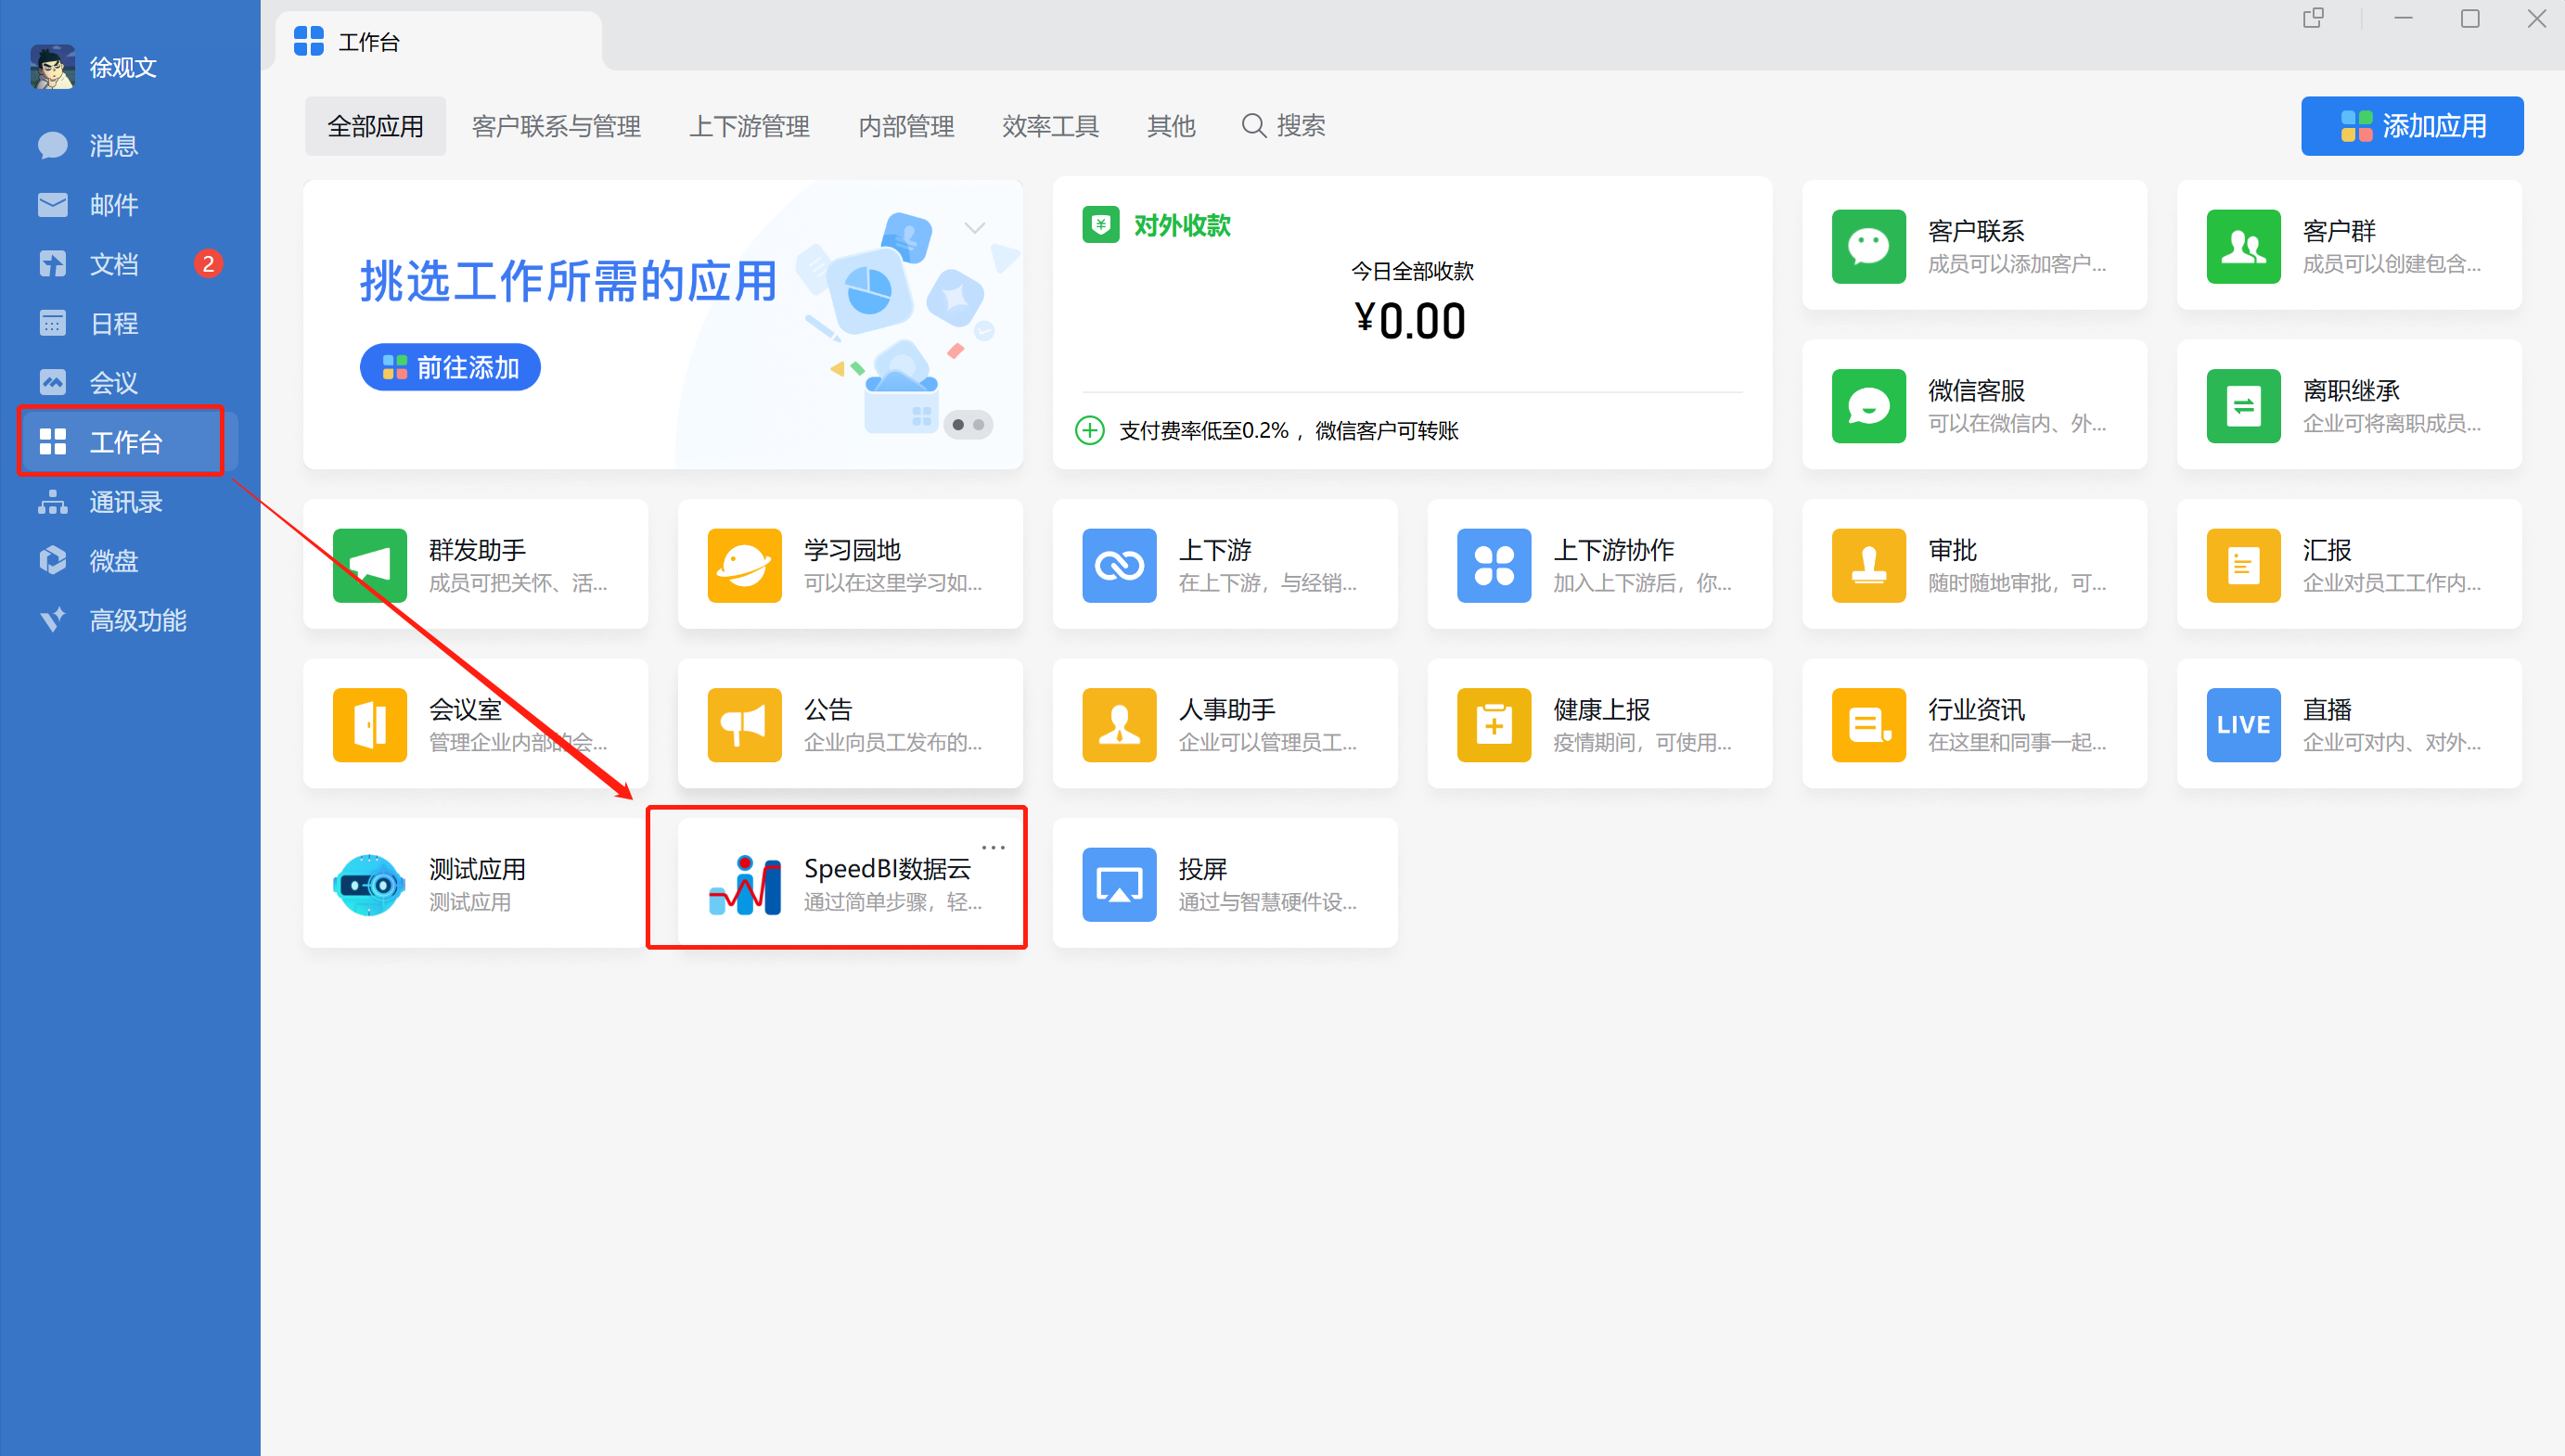Viewport: 2565px width, 1456px height.
Task: Open the 上下游协作 app icon
Action: (x=1494, y=566)
